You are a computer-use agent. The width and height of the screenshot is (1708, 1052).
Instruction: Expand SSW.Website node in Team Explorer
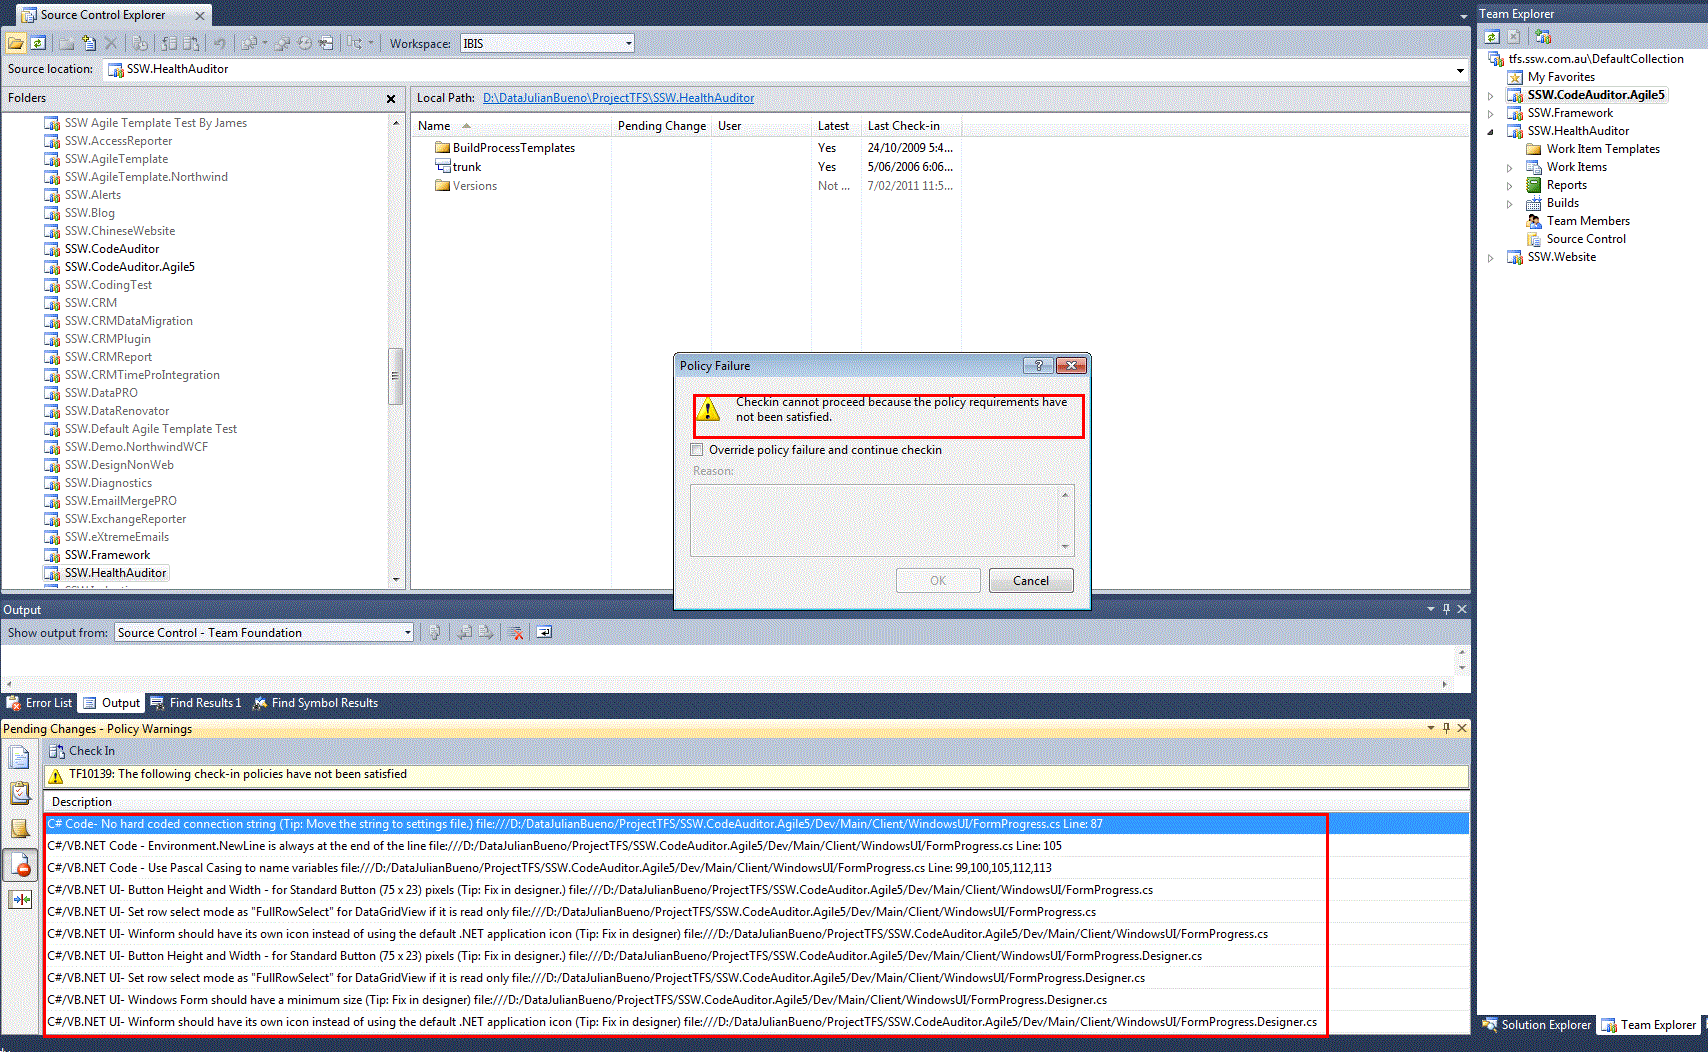(1491, 258)
